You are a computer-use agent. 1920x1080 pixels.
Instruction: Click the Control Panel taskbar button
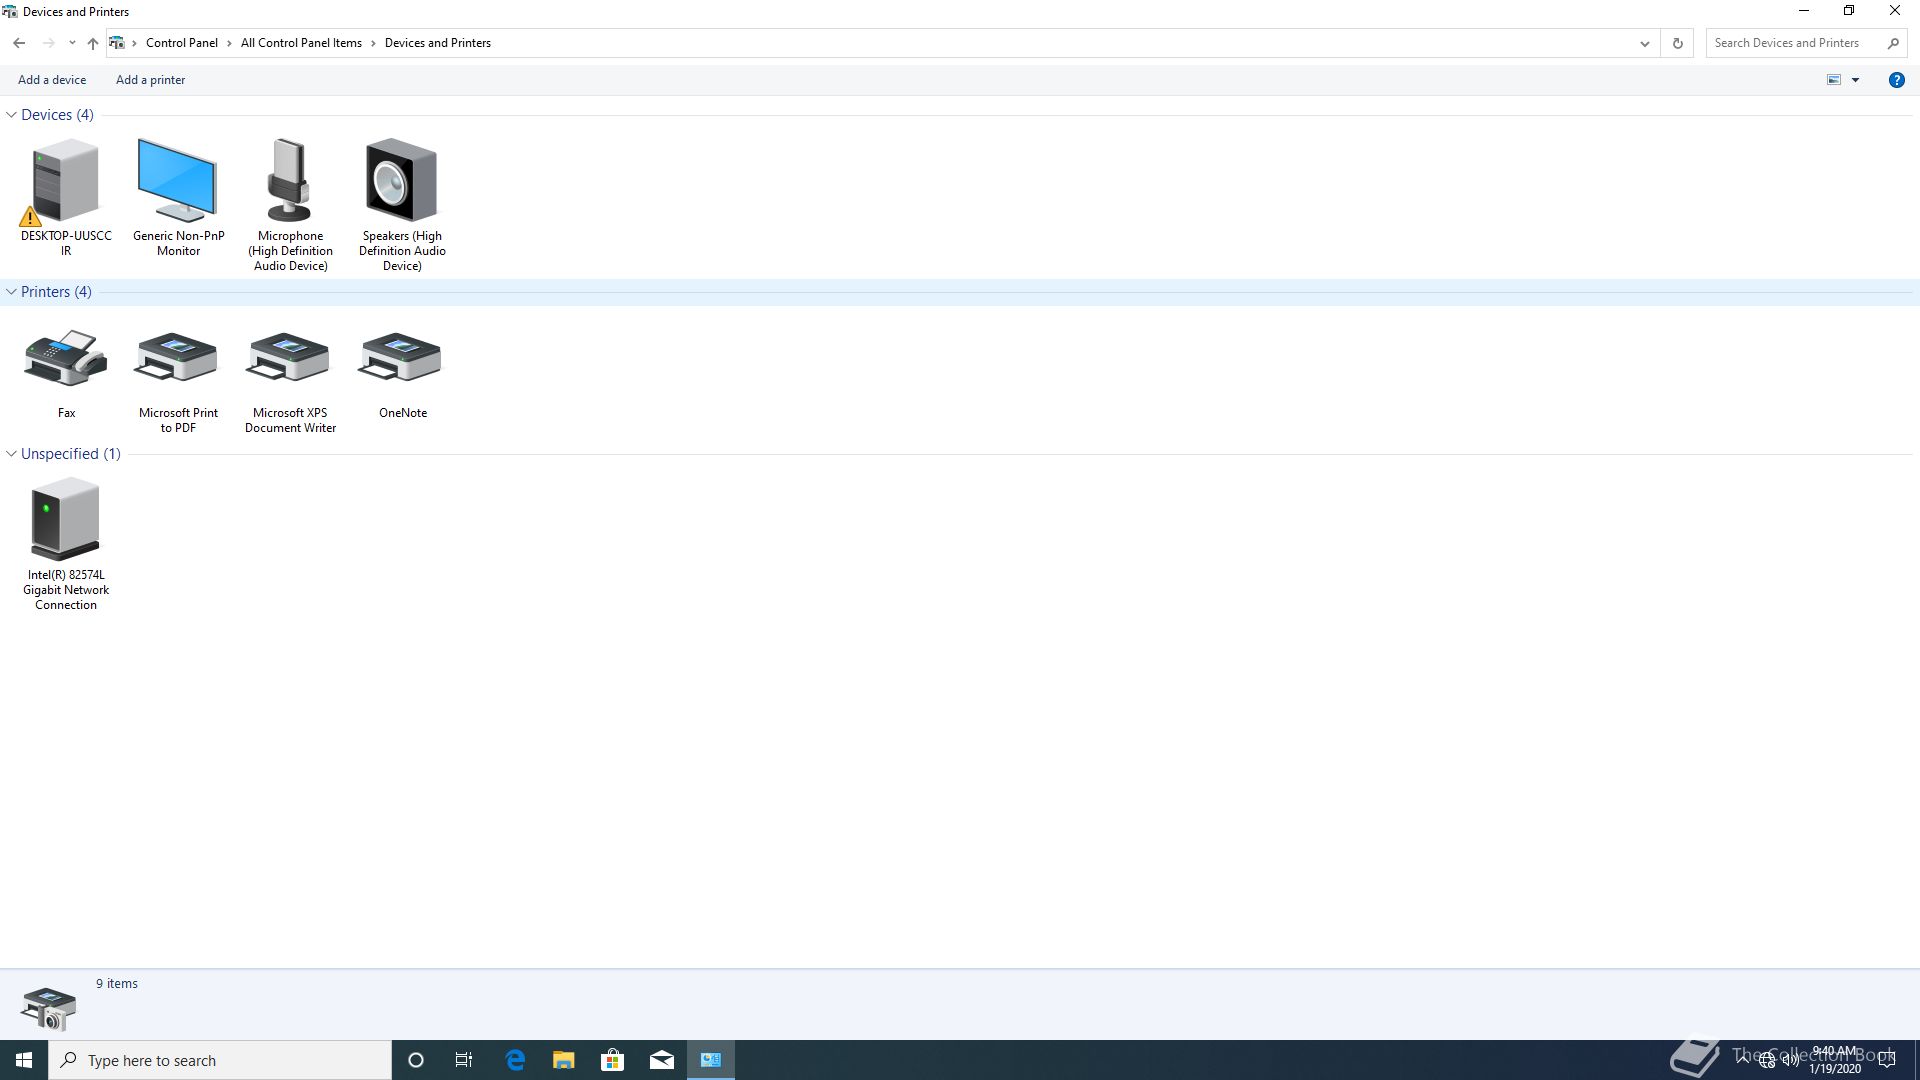pyautogui.click(x=711, y=1060)
